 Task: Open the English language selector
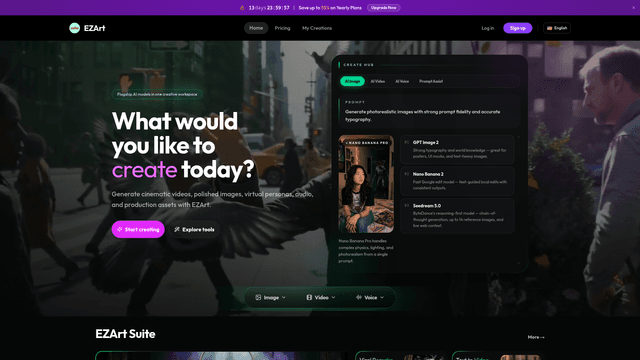(557, 28)
